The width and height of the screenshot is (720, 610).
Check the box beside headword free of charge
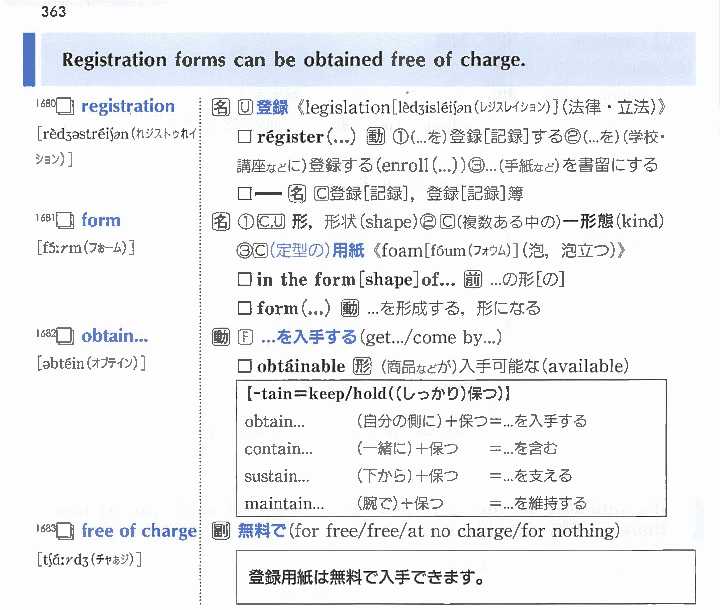click(66, 532)
